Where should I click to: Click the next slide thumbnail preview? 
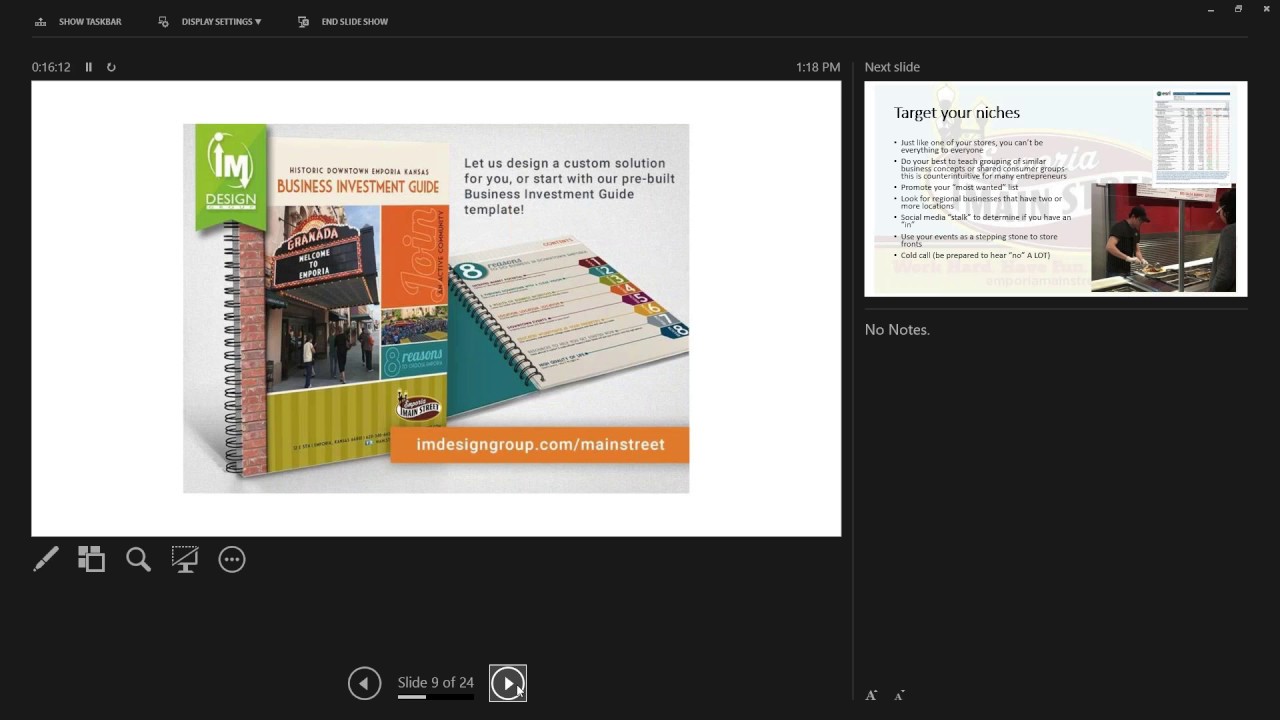pos(1056,189)
